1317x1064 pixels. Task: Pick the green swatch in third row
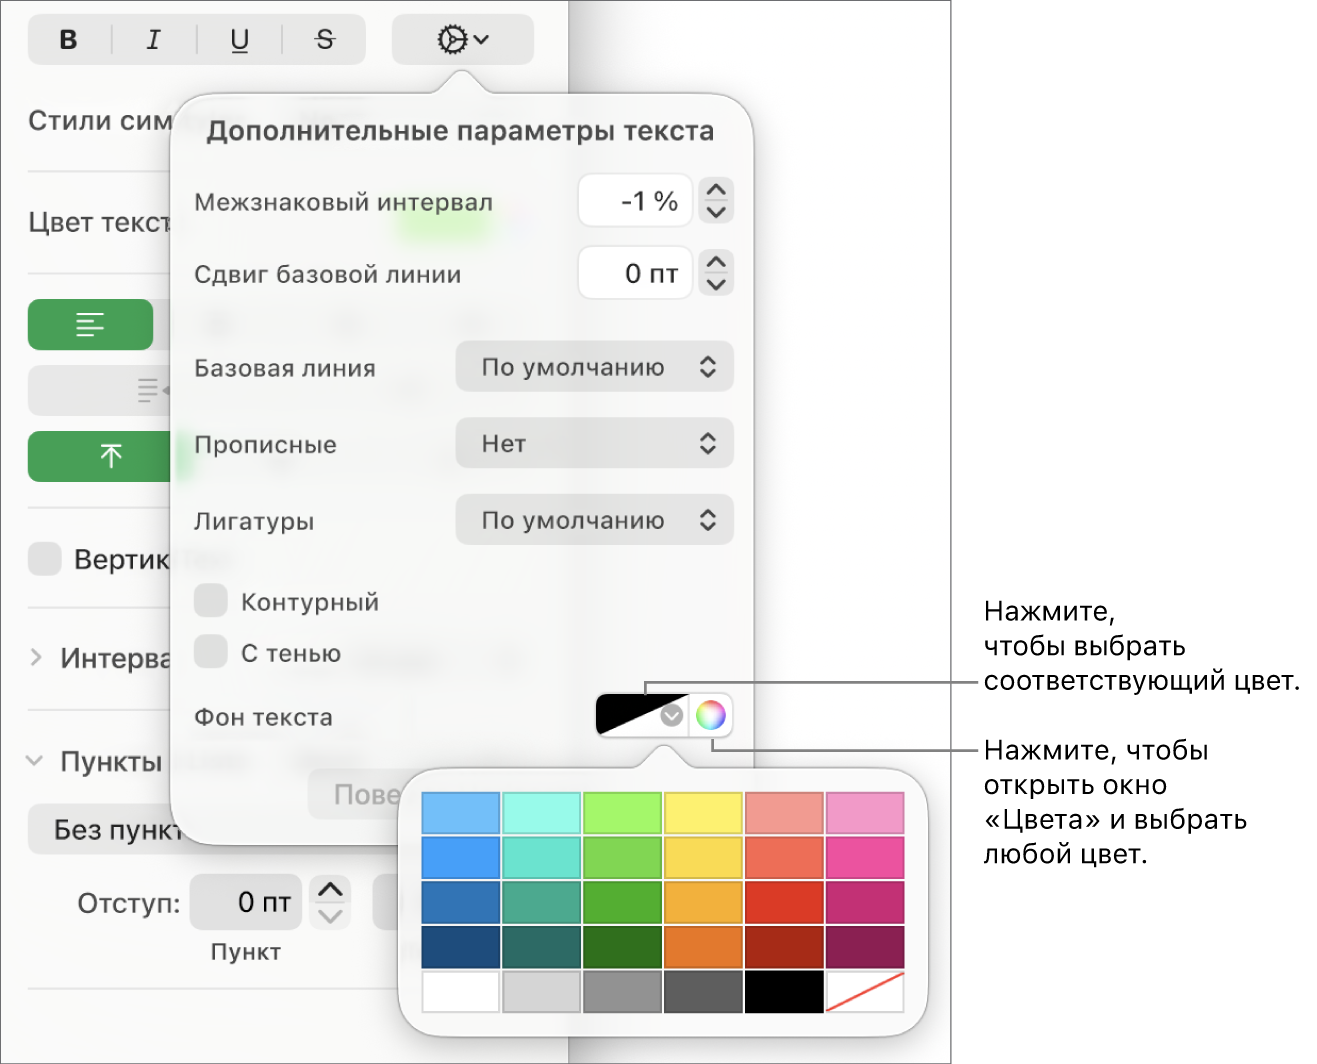623,902
